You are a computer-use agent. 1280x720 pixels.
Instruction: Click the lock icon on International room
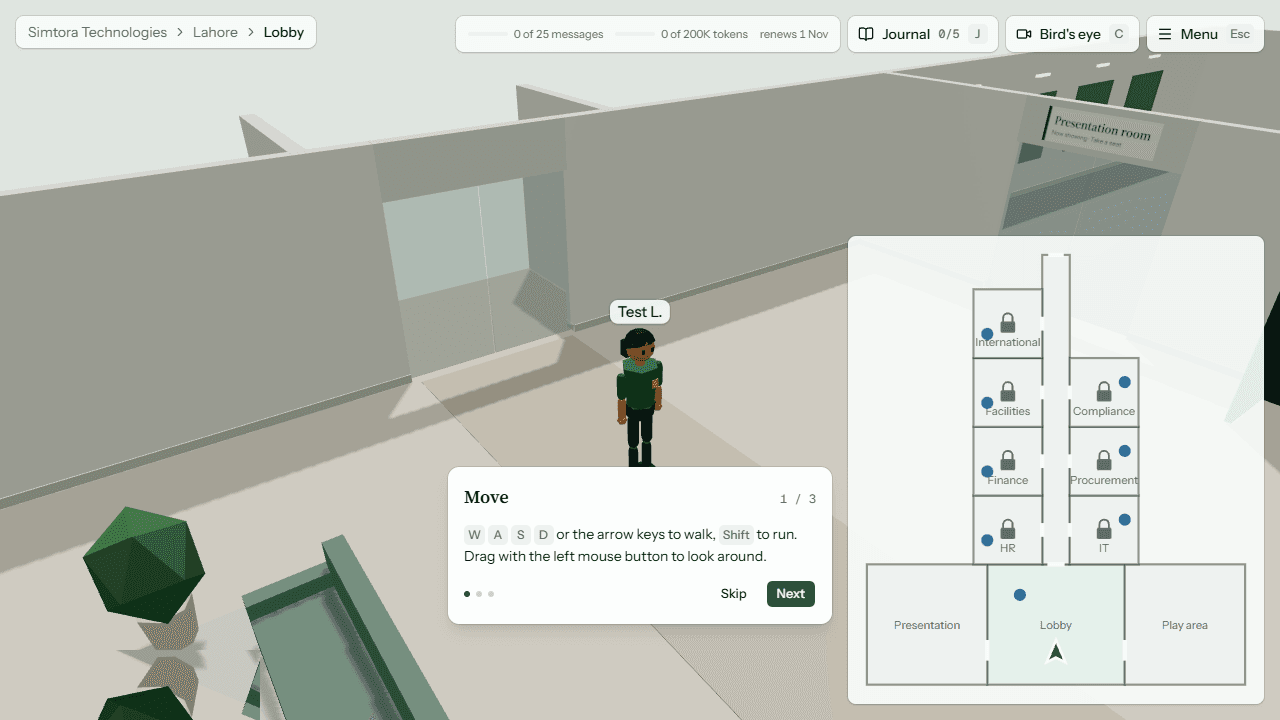pos(1008,323)
